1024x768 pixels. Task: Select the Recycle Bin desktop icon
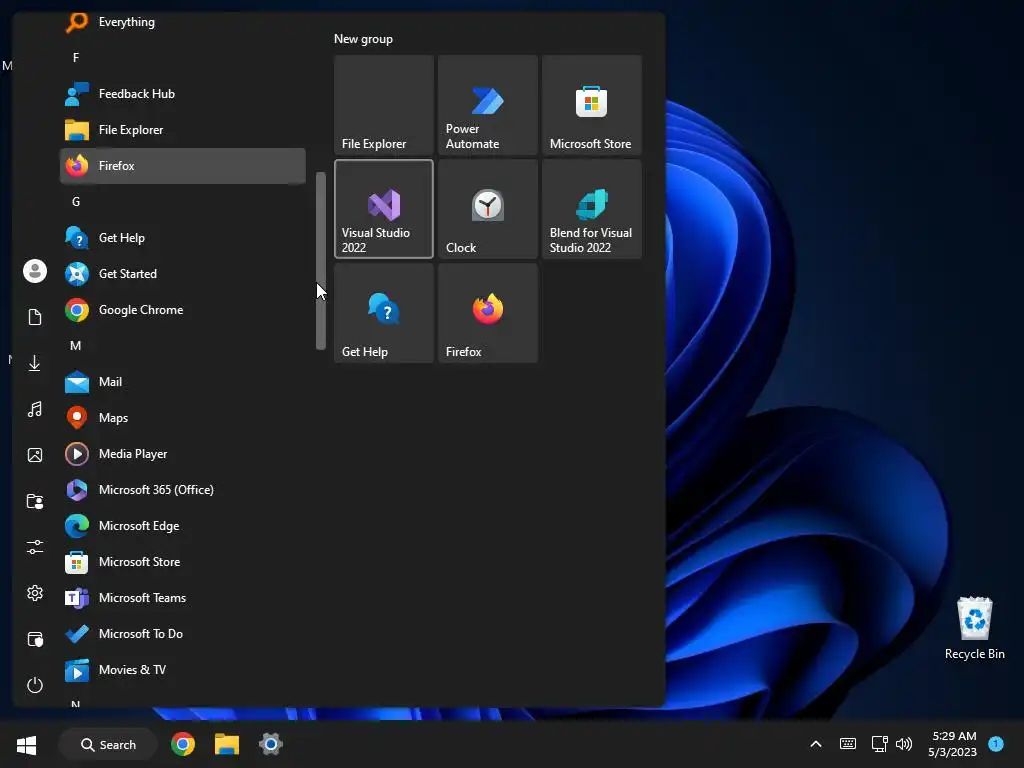(x=974, y=629)
